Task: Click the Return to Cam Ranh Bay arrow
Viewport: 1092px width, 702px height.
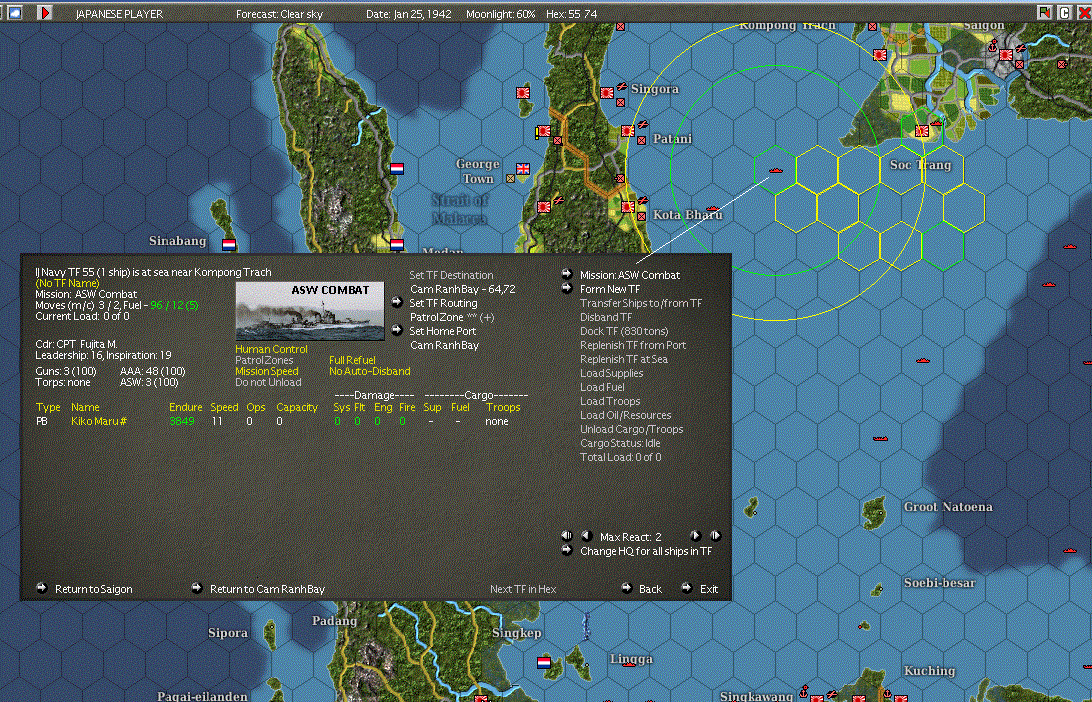Action: 197,588
